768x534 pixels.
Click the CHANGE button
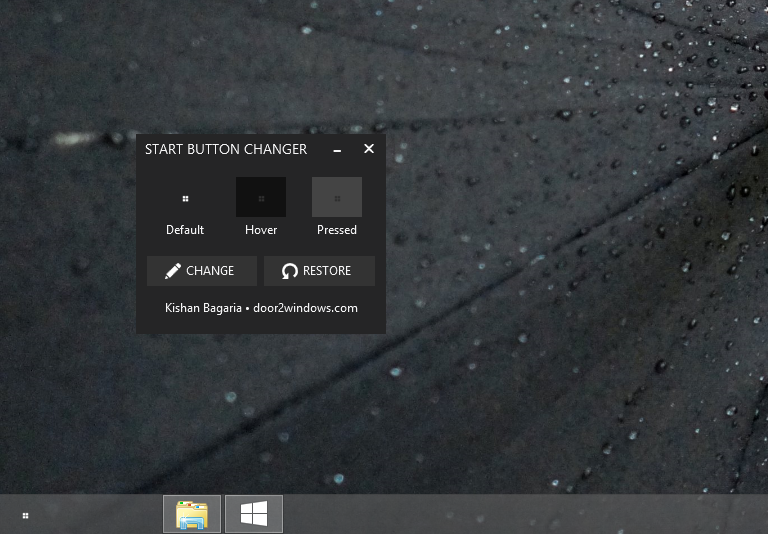pyautogui.click(x=202, y=271)
